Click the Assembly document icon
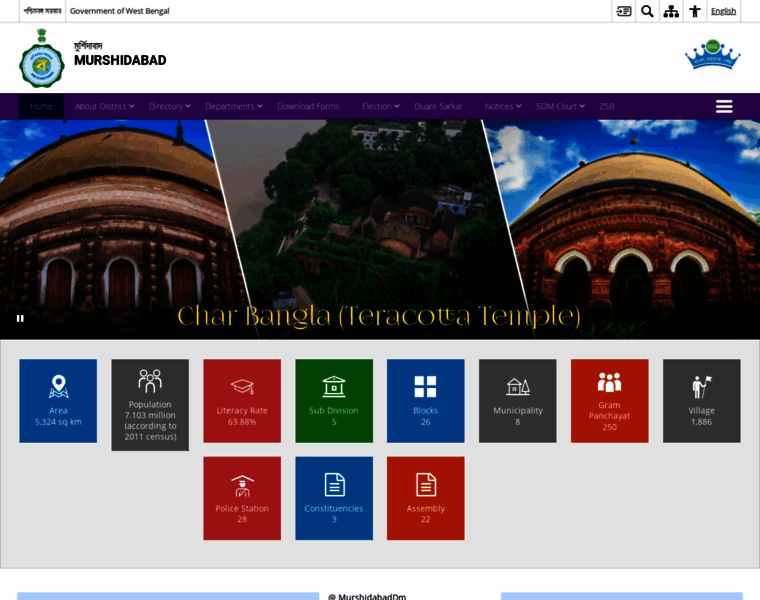This screenshot has height=600, width=760. click(x=426, y=485)
